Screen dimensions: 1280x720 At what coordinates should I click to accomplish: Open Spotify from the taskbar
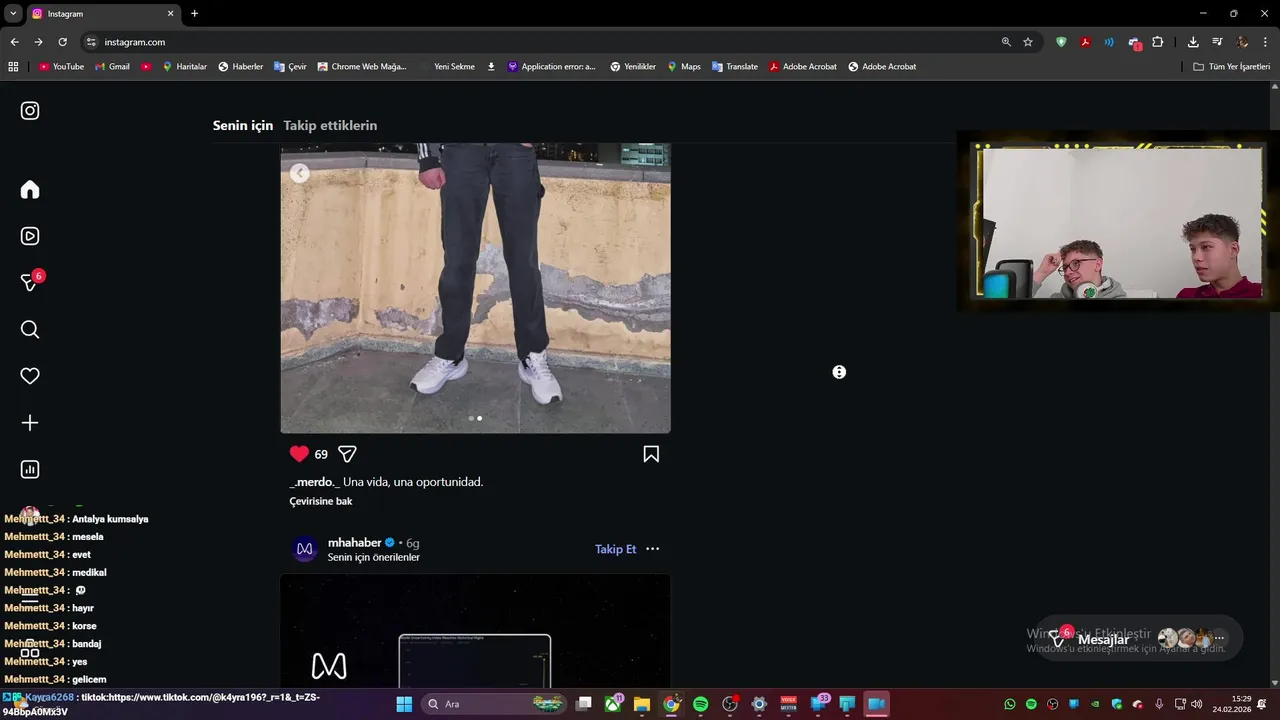click(700, 704)
